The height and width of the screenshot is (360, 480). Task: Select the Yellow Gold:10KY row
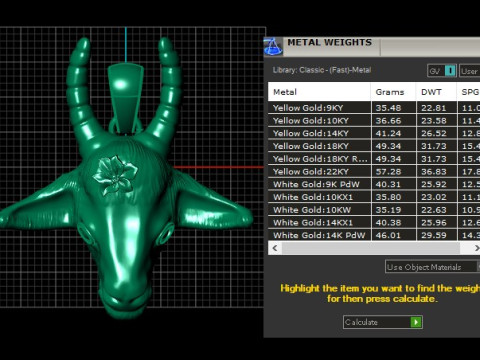tap(374, 121)
